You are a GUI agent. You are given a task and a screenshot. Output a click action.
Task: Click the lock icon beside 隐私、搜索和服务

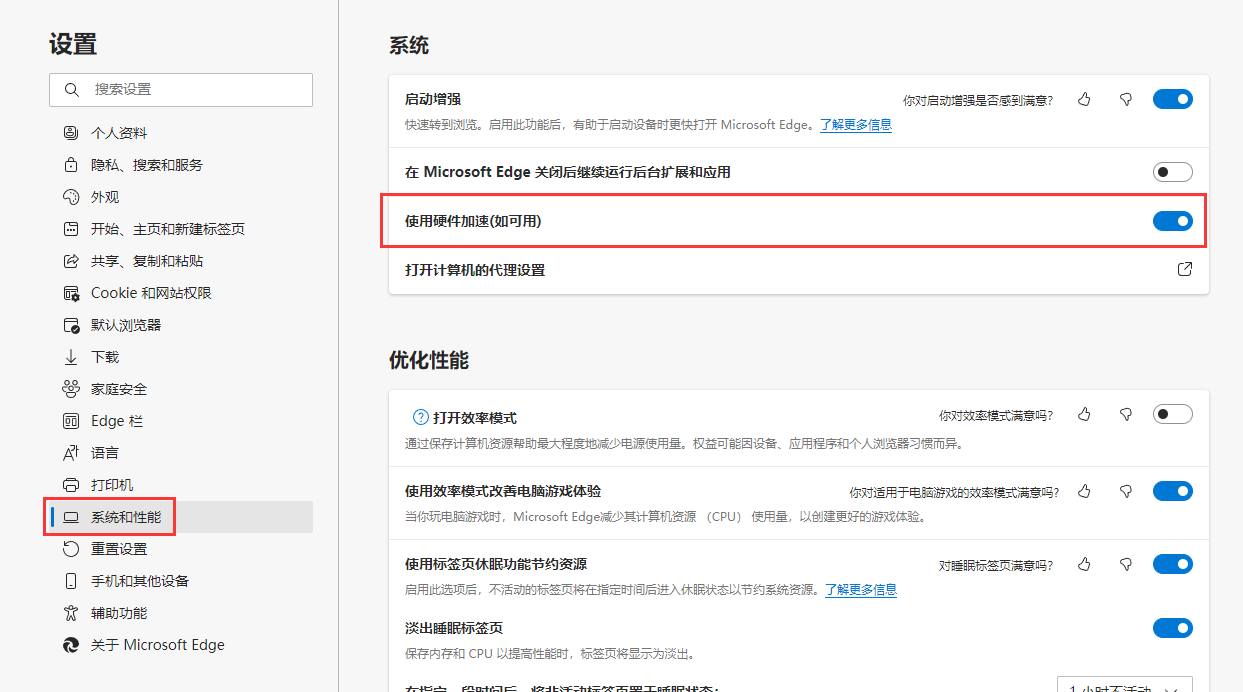(x=70, y=165)
